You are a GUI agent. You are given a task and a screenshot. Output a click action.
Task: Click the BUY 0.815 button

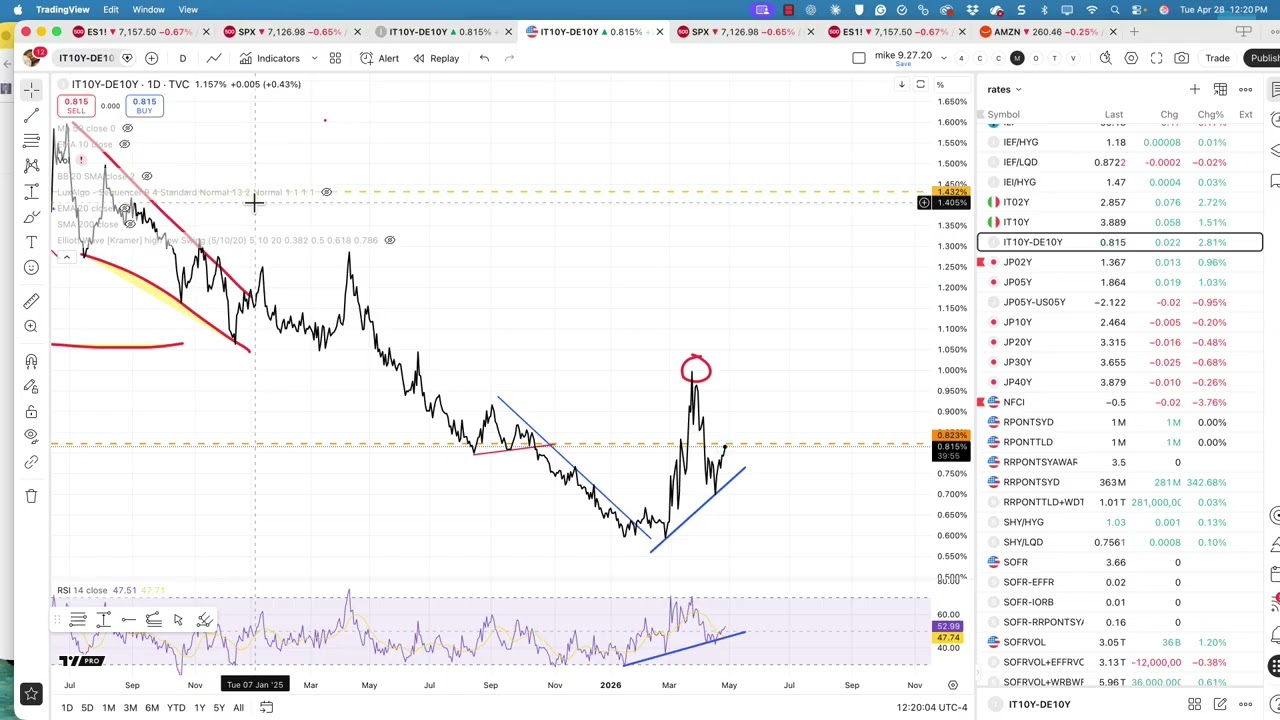pyautogui.click(x=144, y=105)
